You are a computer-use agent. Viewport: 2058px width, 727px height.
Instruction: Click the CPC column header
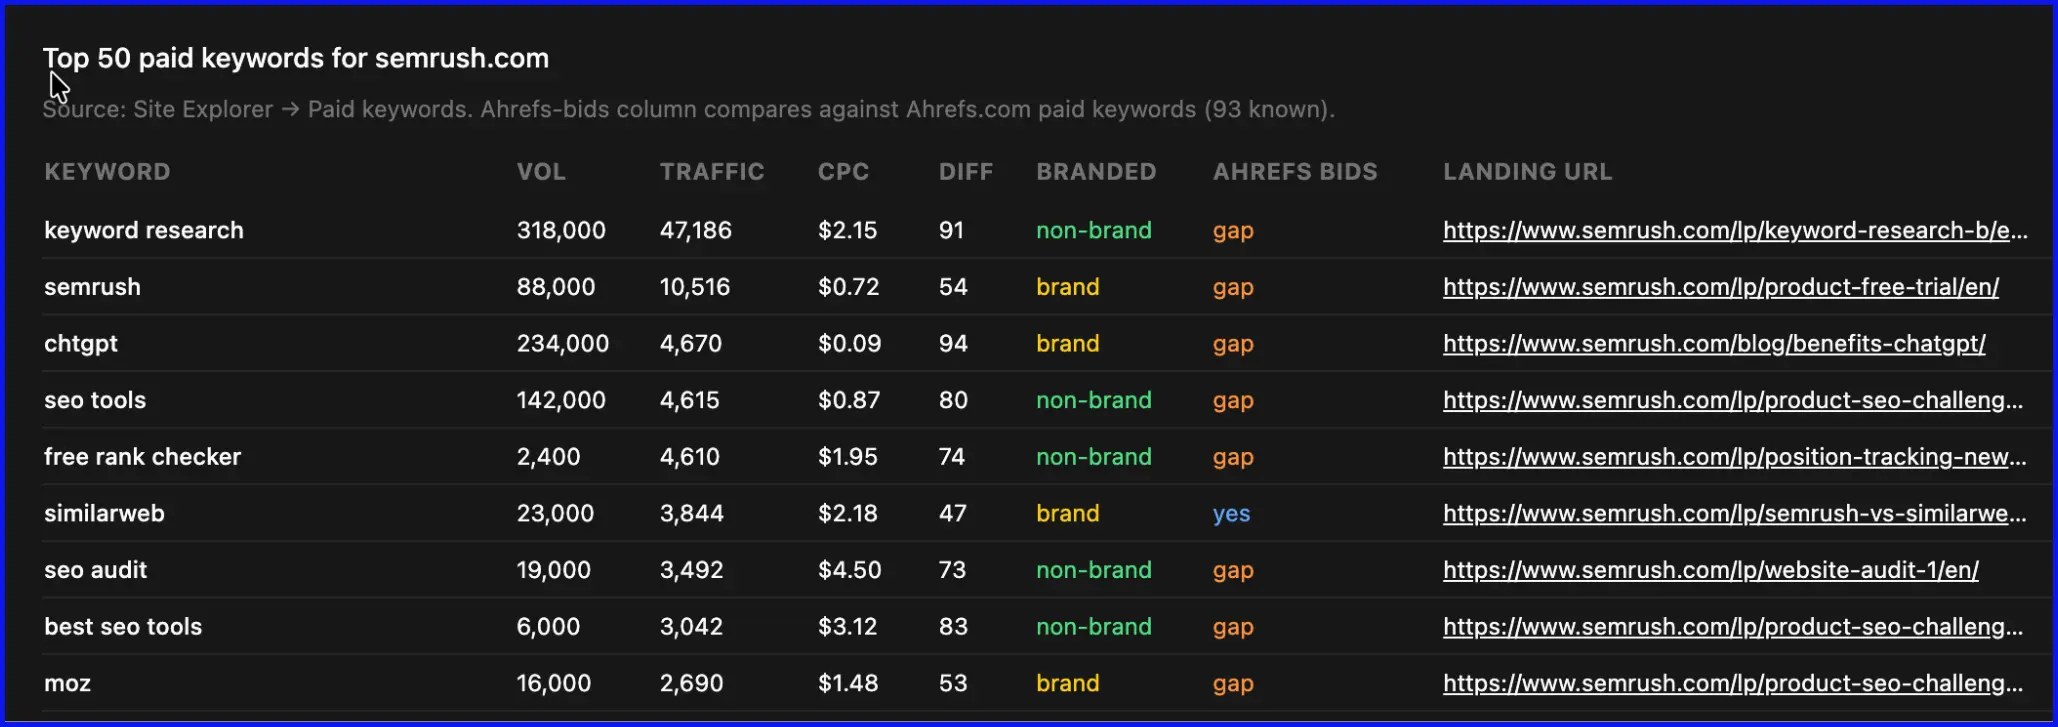[x=843, y=172]
